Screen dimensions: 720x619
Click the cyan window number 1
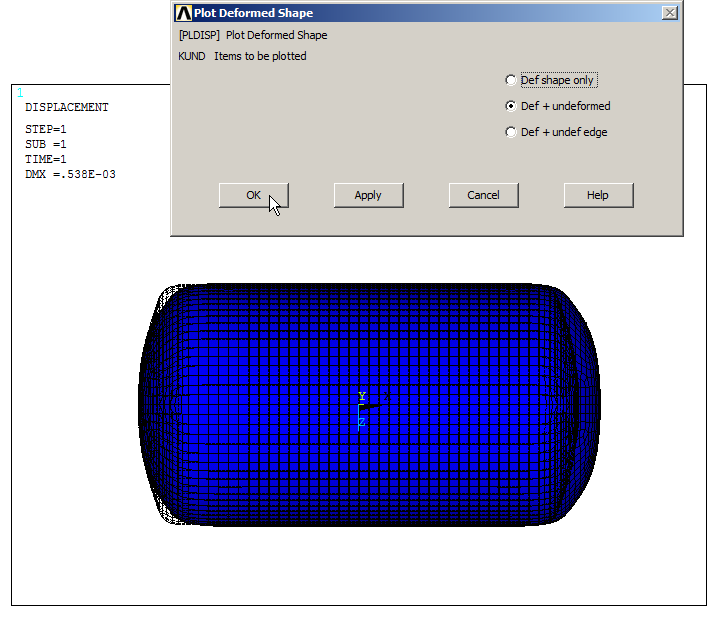[20, 93]
